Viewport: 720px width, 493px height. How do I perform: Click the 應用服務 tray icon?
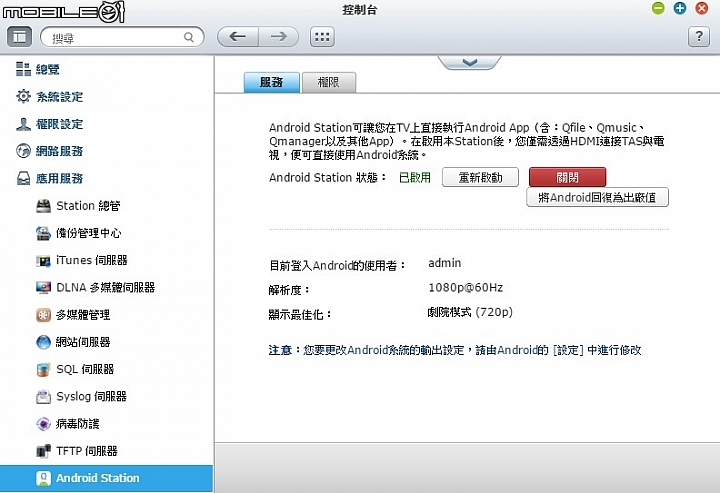[x=23, y=178]
